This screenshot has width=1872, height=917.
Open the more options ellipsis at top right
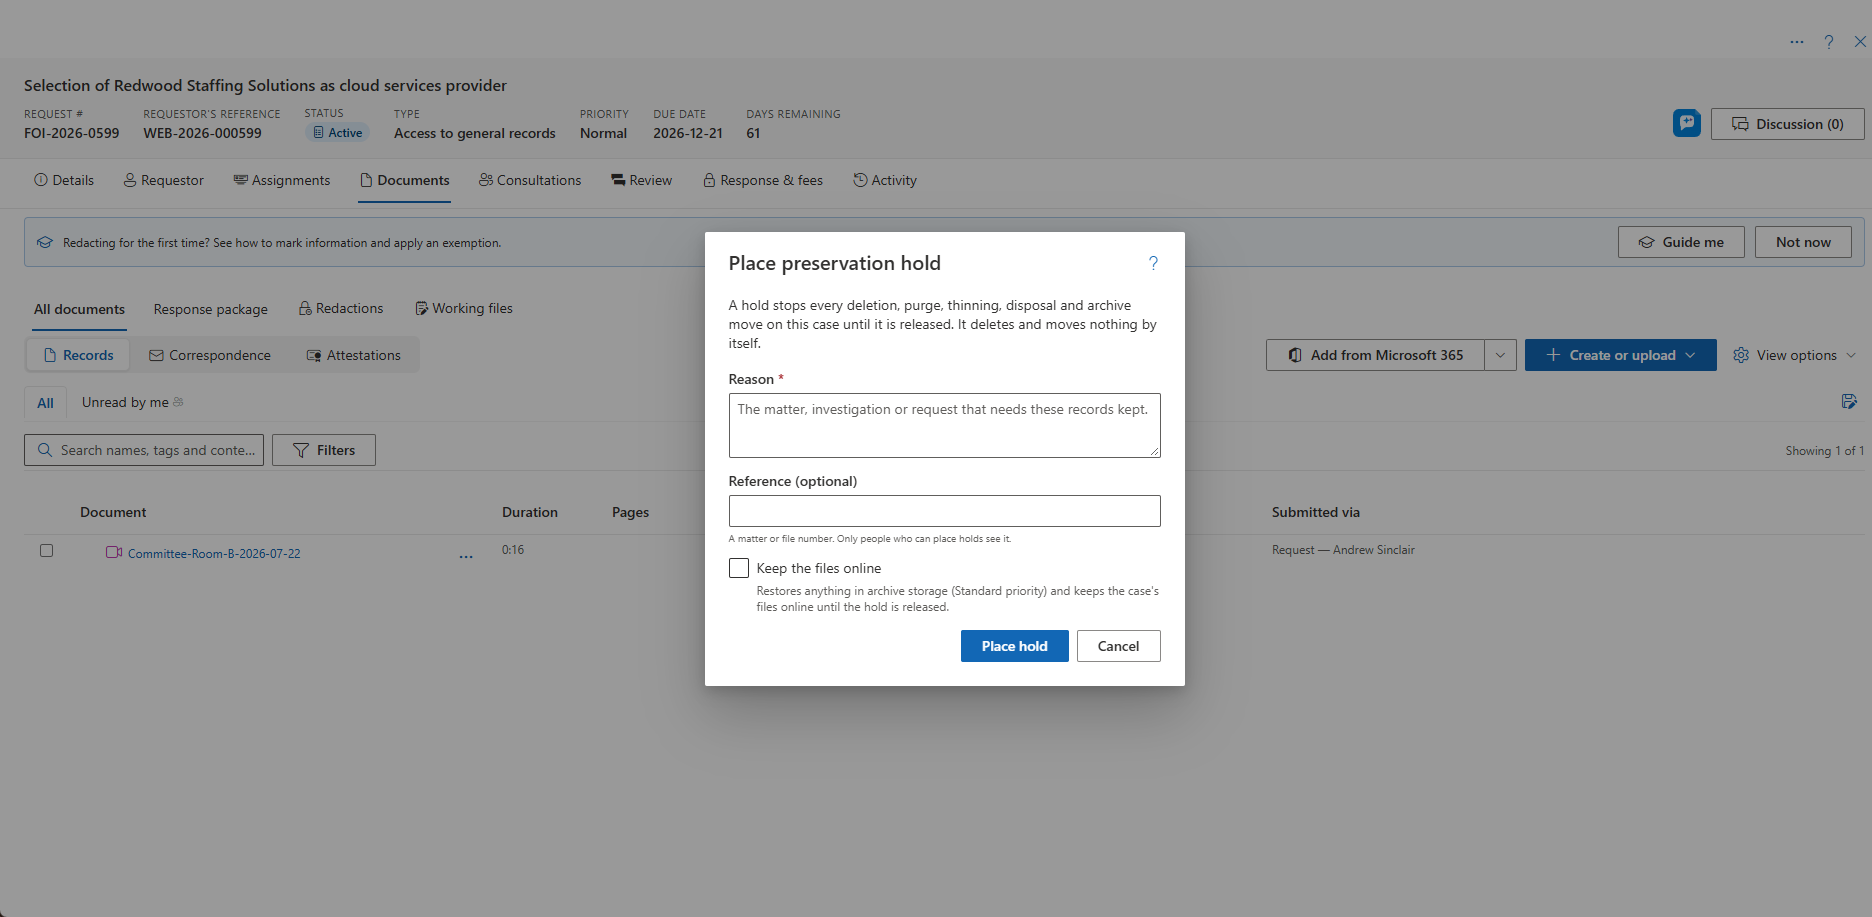click(x=1797, y=42)
